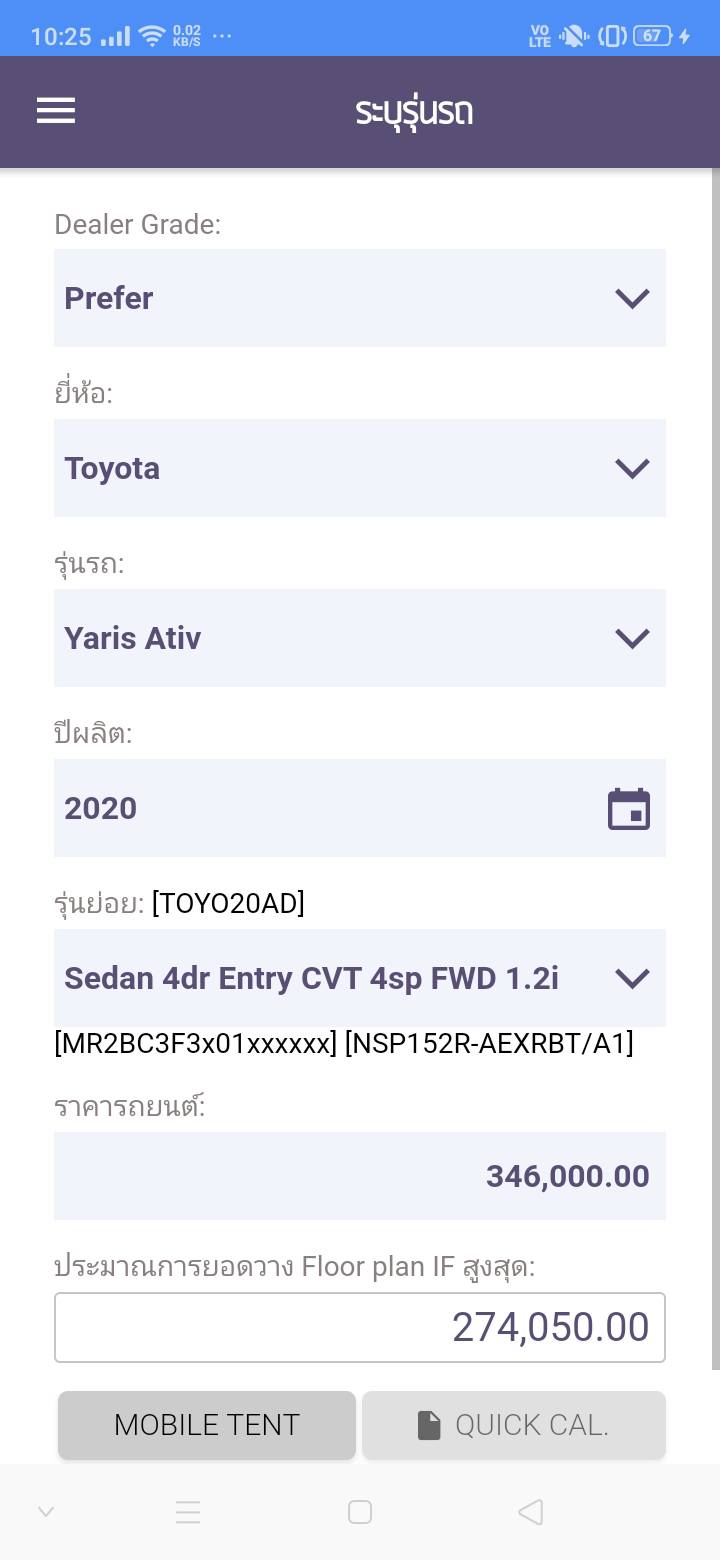
Task: Click the Floor plan IF amount field
Action: tap(360, 1327)
